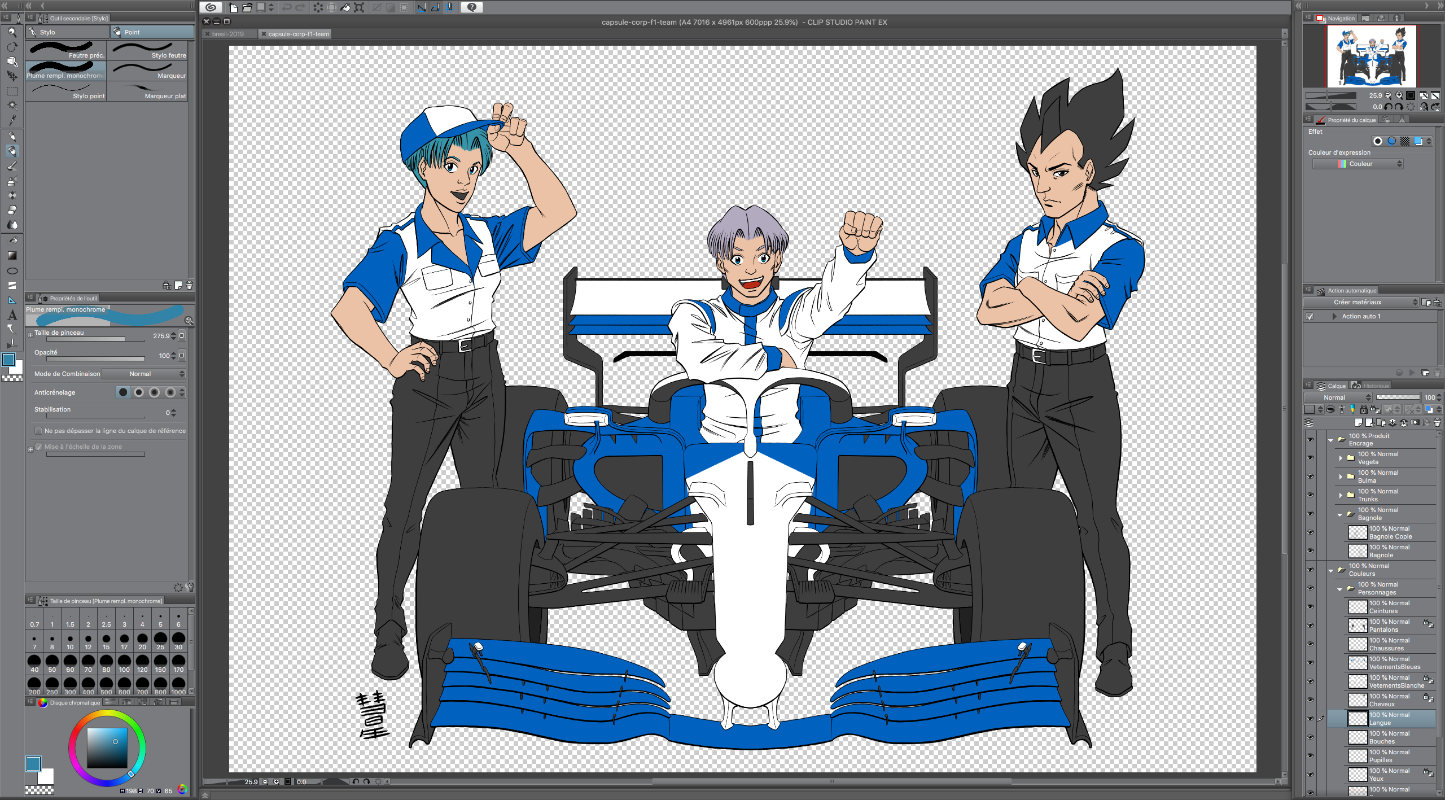Select the Zoom magnifier tool

(12, 32)
